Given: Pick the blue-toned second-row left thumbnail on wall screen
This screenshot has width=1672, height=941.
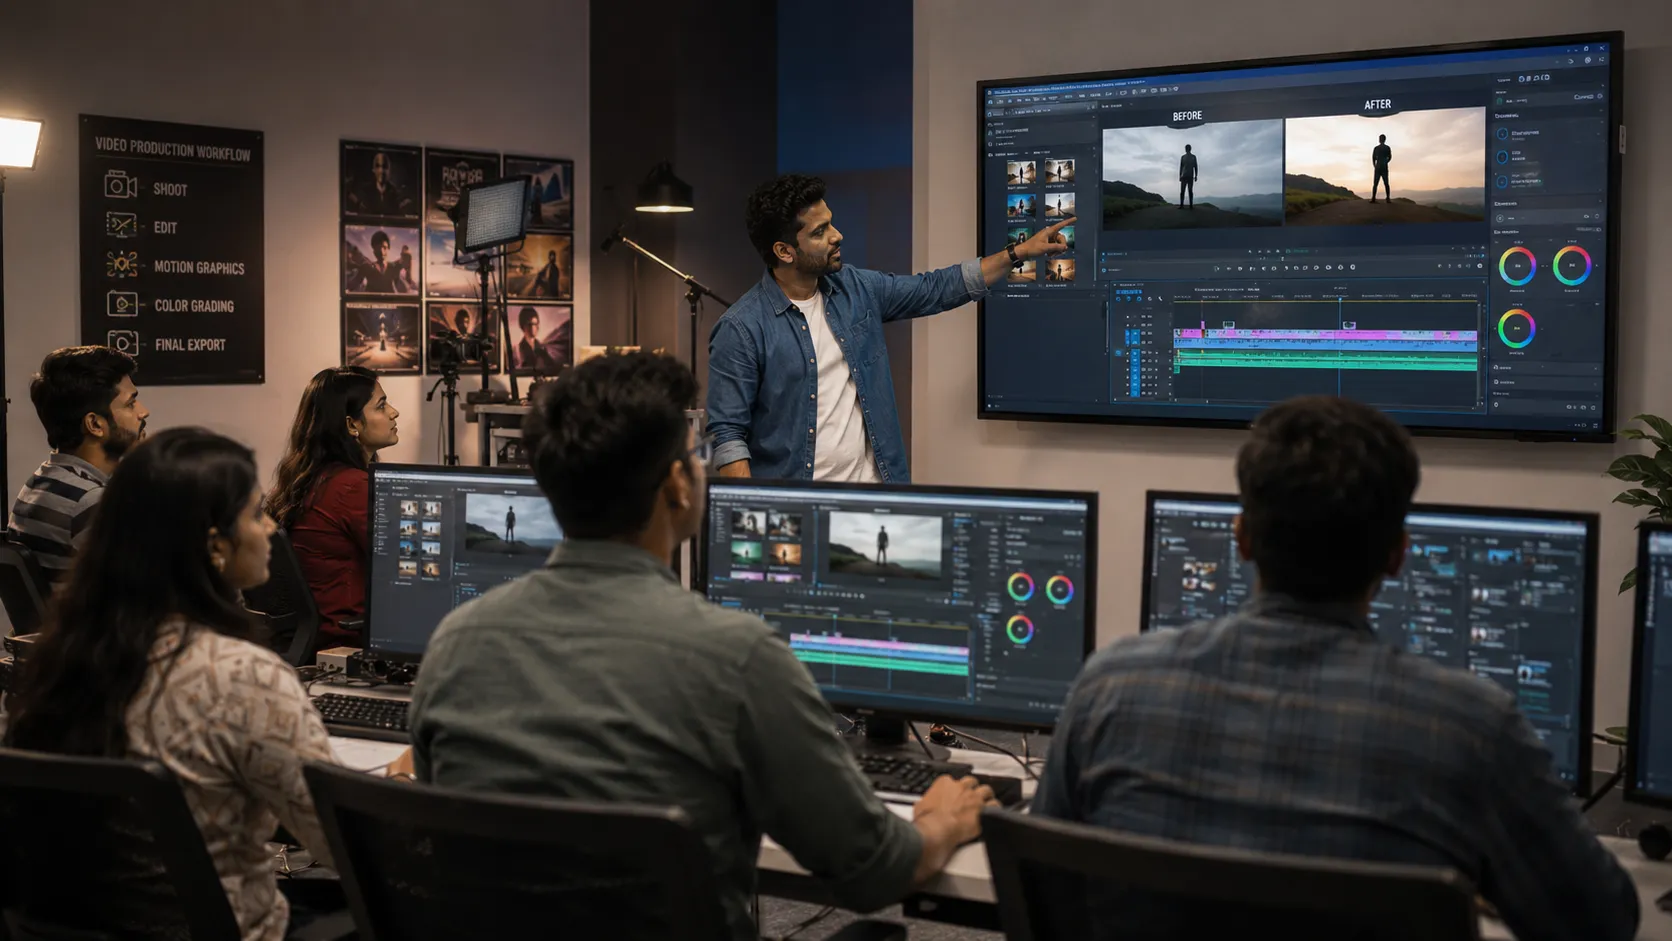Looking at the screenshot, I should tap(1021, 206).
